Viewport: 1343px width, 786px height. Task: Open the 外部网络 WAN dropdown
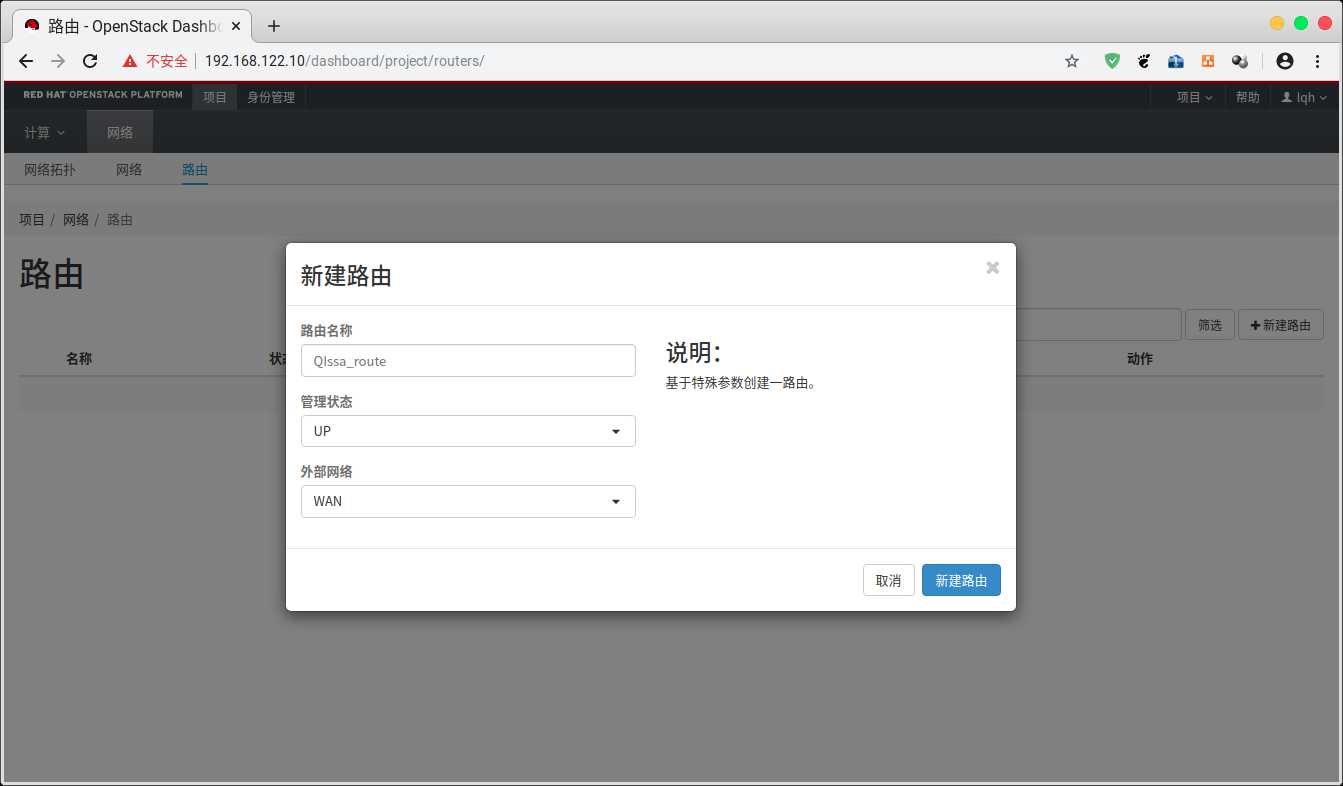pyautogui.click(x=468, y=501)
